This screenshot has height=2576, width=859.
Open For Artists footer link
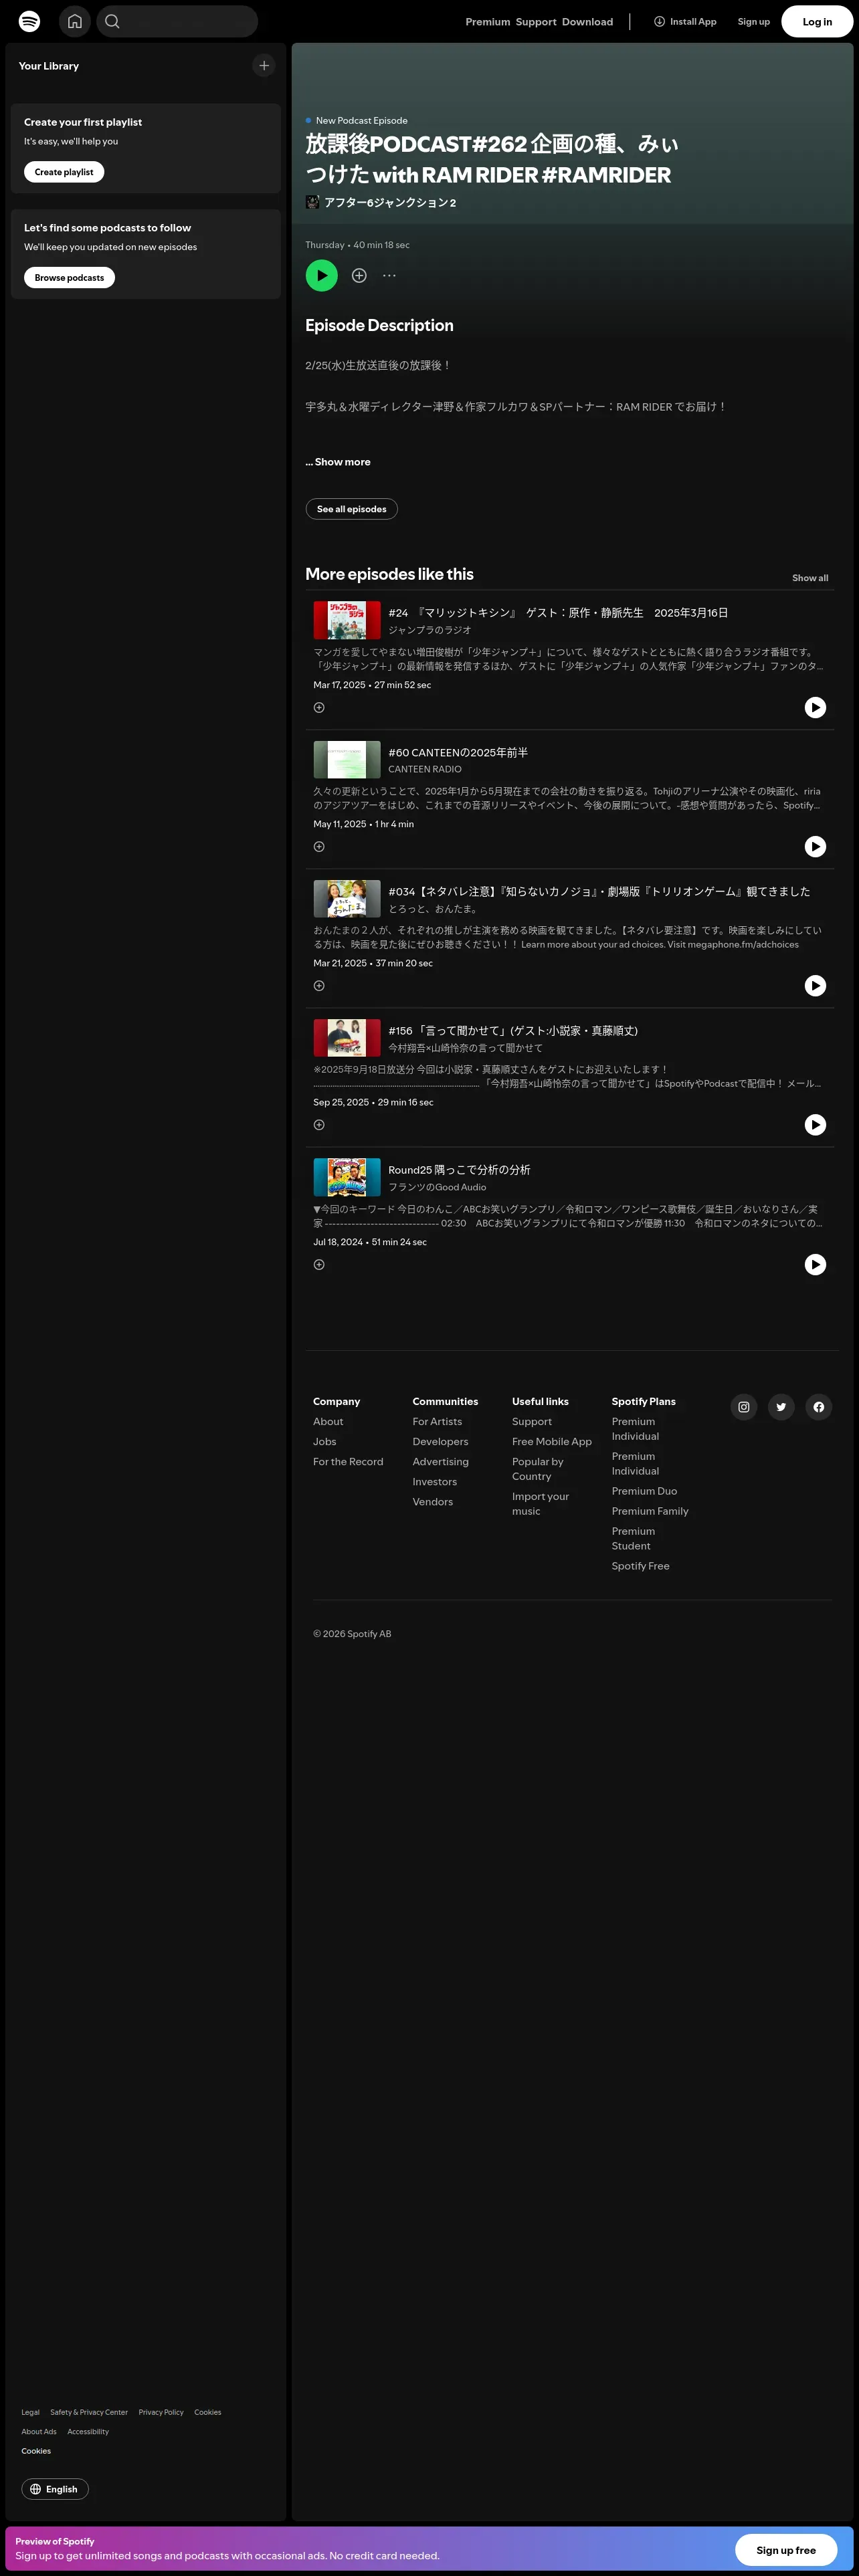[437, 1421]
